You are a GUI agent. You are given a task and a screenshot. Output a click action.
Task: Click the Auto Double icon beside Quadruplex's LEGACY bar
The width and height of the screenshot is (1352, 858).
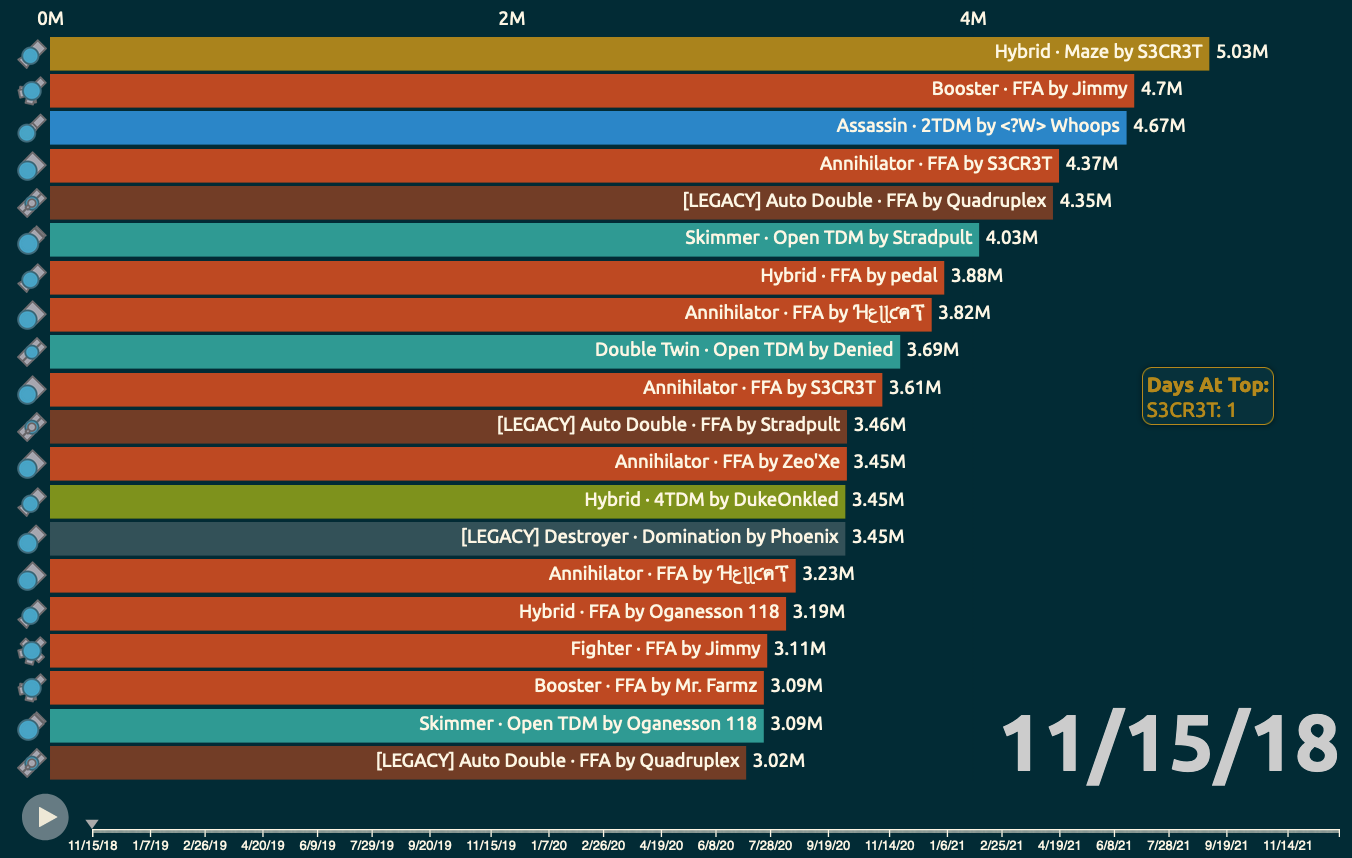(30, 201)
